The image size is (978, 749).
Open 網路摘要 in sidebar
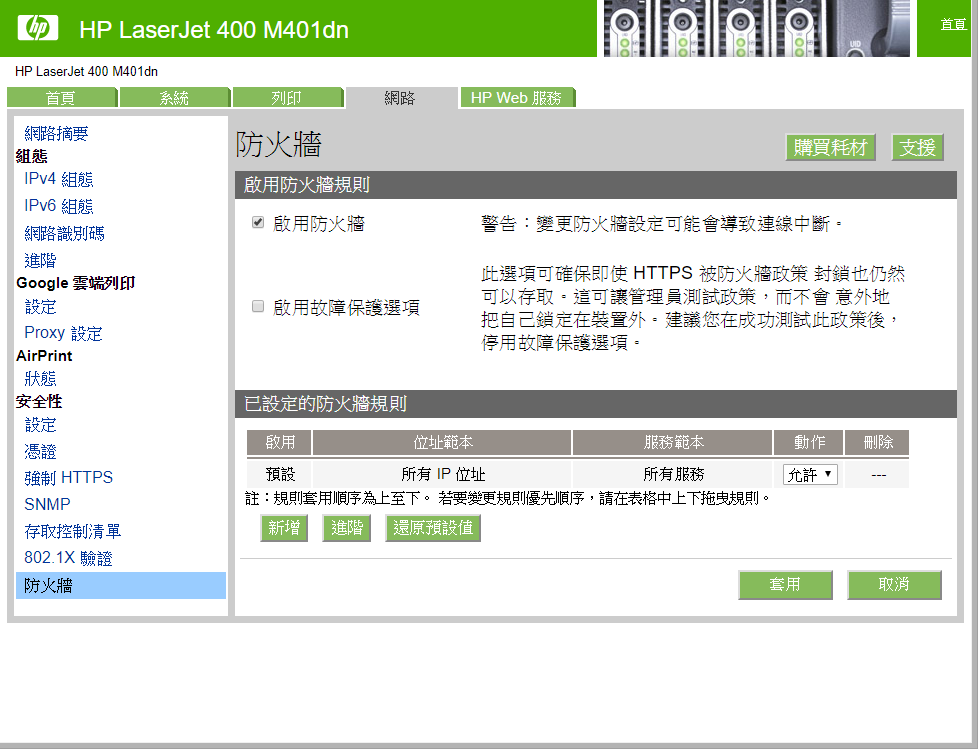(56, 133)
